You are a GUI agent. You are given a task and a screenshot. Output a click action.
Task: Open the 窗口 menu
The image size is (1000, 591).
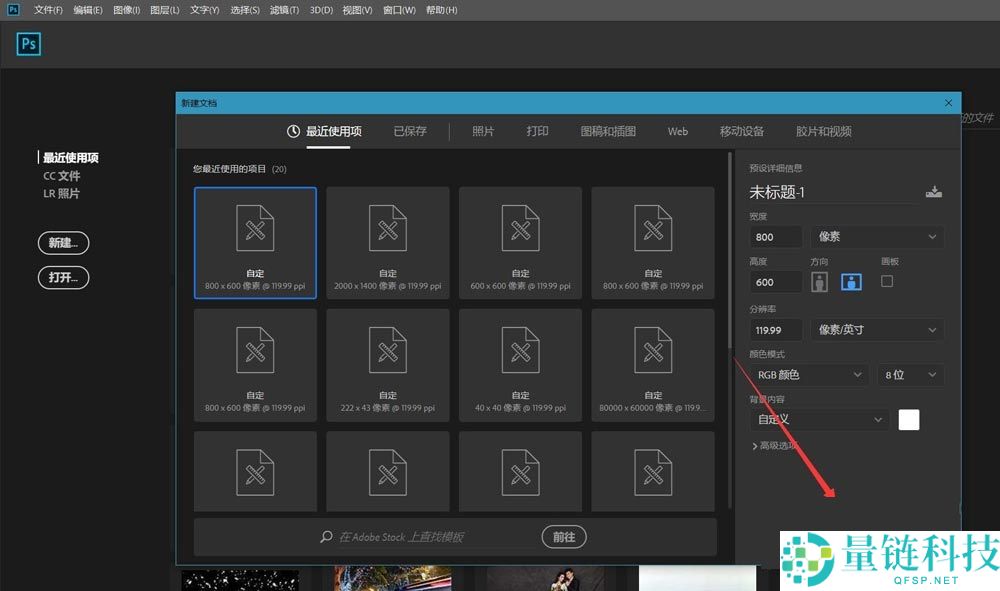click(x=398, y=9)
